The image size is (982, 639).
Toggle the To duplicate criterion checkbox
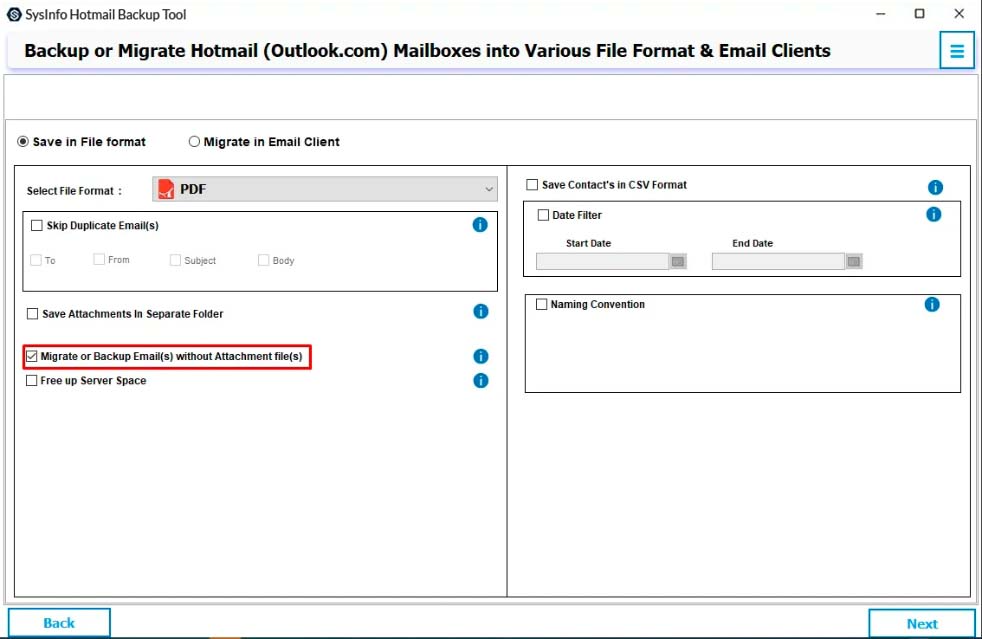click(36, 260)
